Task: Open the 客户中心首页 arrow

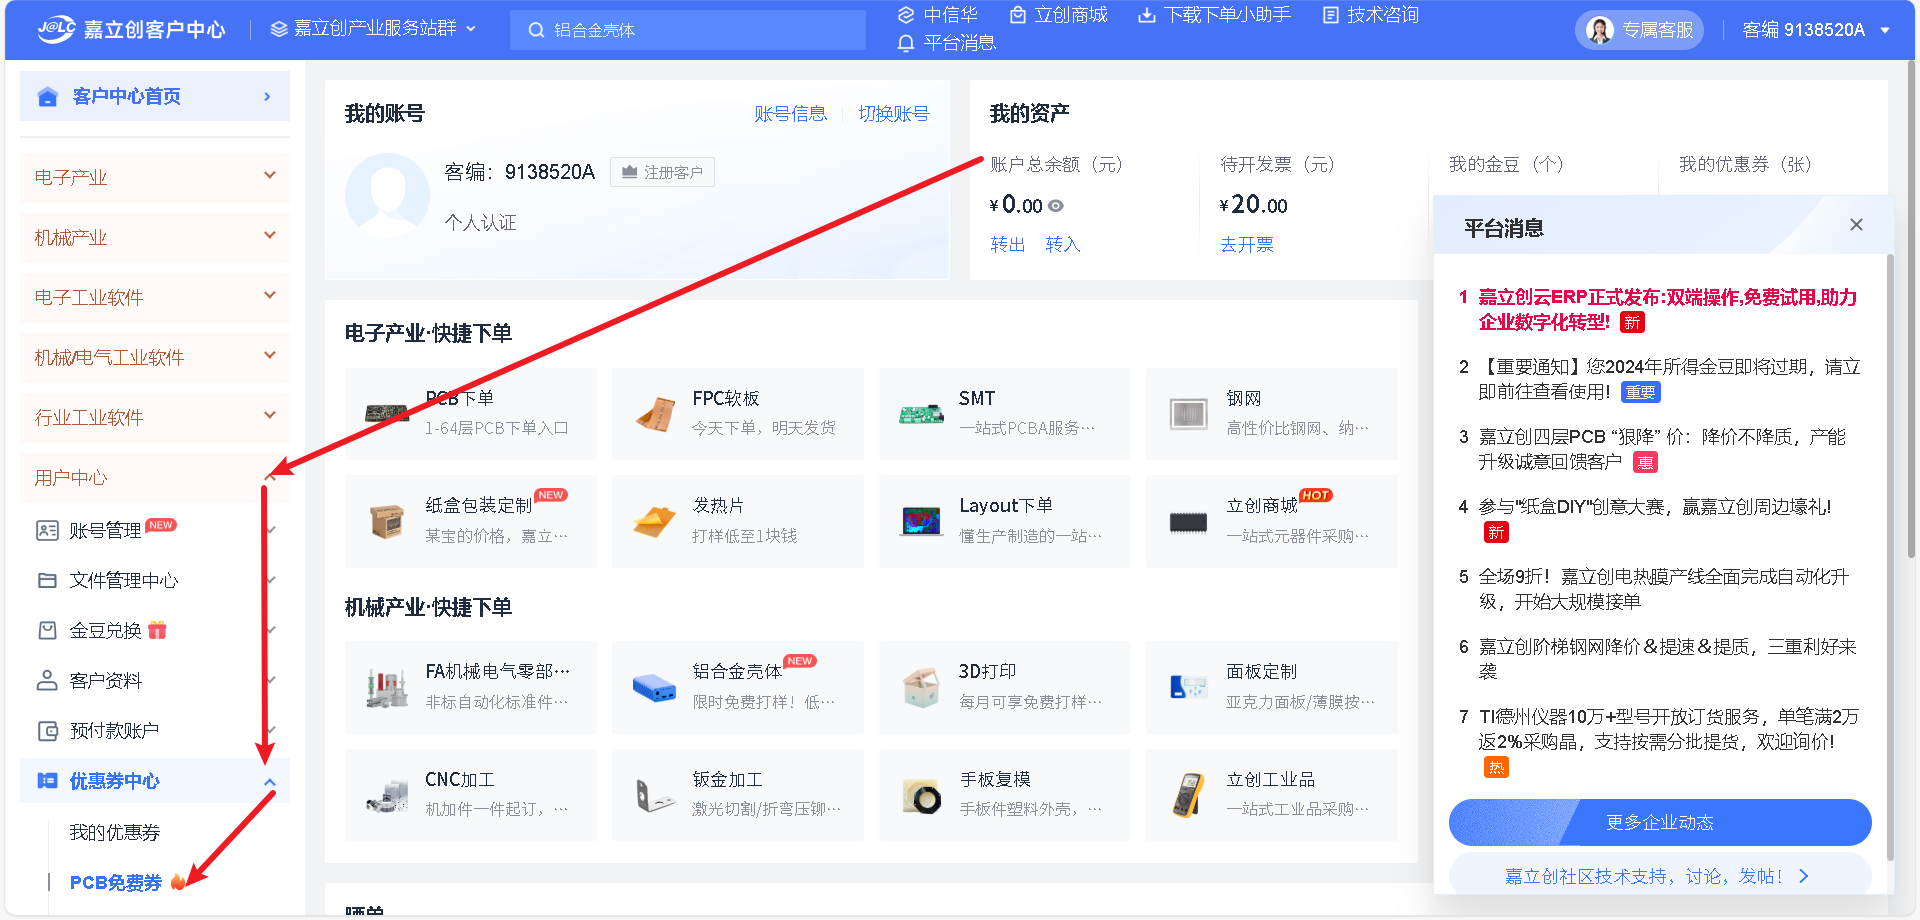Action: click(x=267, y=96)
